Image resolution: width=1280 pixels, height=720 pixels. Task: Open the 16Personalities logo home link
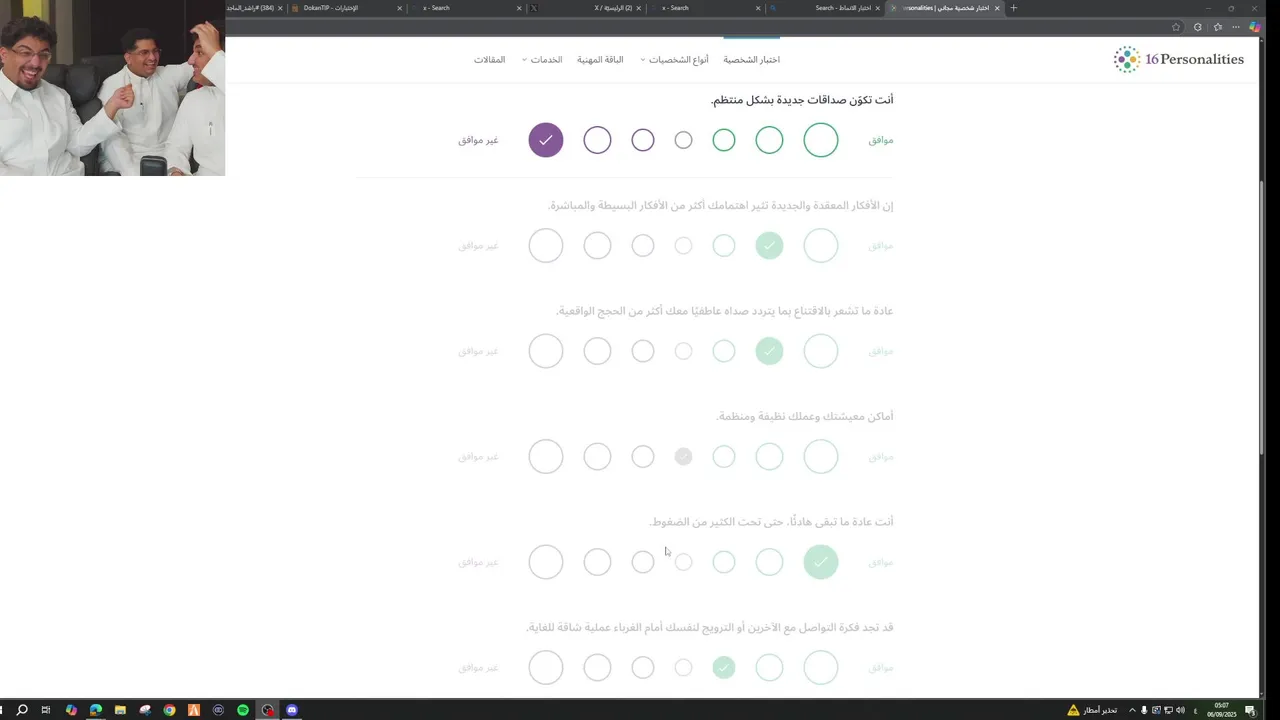click(1178, 59)
